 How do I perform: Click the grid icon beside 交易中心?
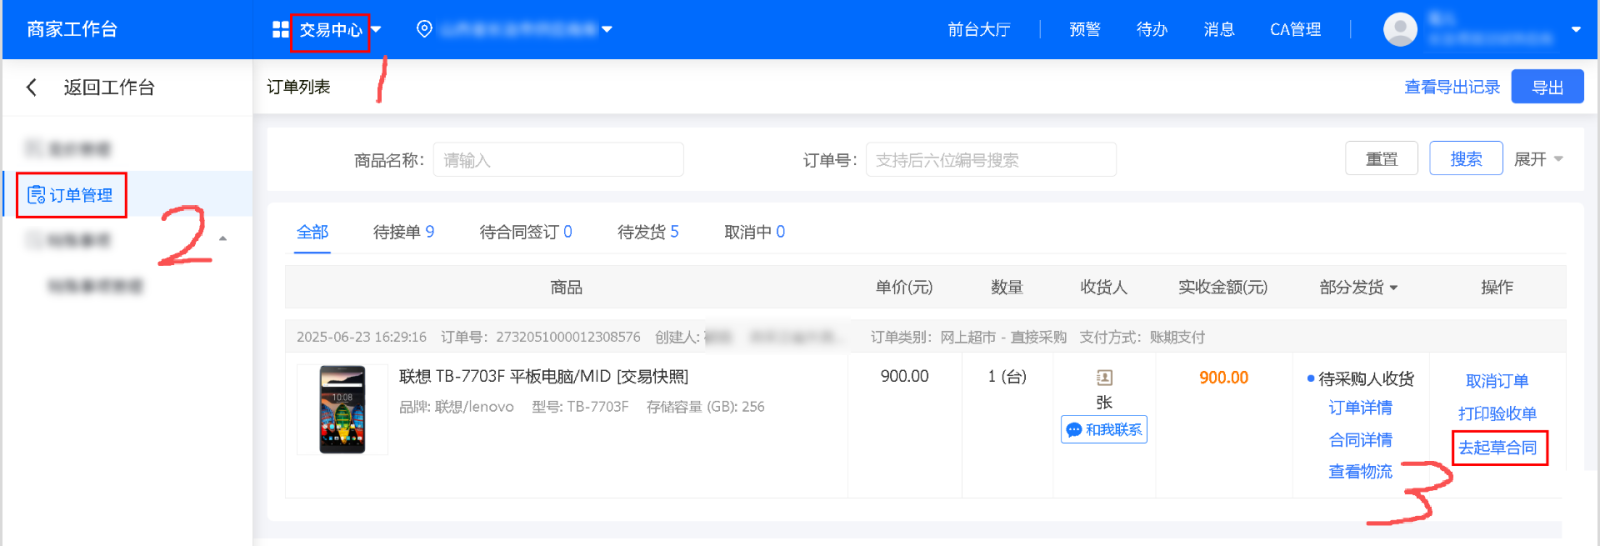[x=280, y=30]
